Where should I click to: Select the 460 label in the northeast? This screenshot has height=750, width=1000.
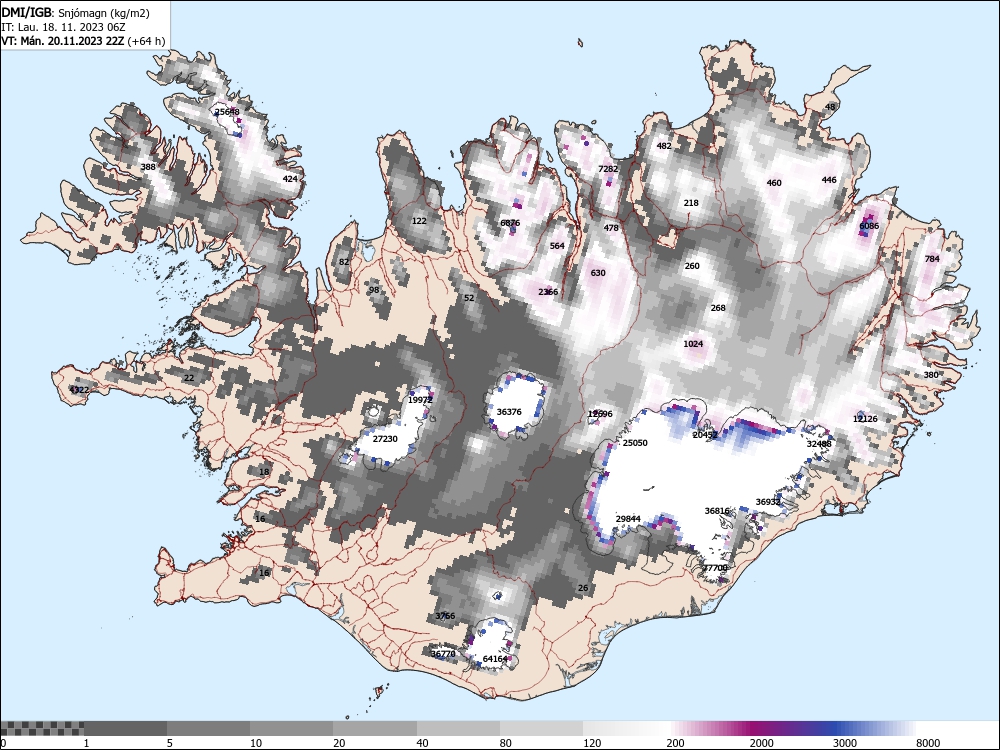point(774,183)
